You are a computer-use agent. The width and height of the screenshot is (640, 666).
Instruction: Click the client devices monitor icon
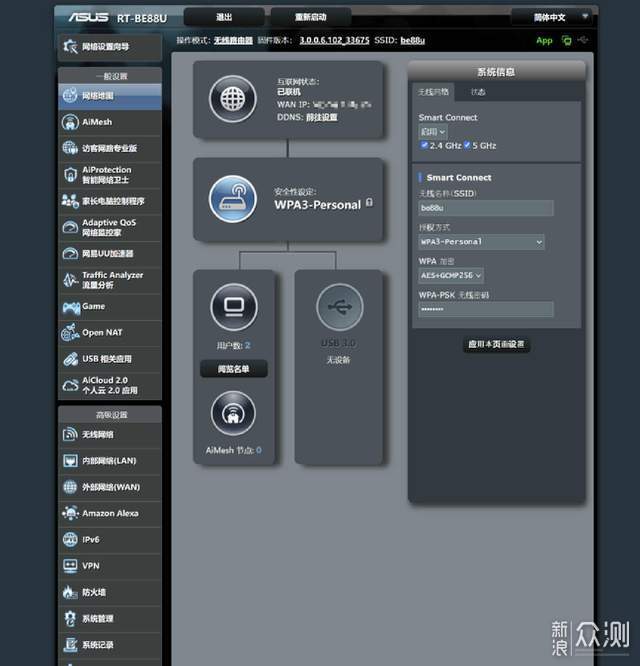coord(234,307)
